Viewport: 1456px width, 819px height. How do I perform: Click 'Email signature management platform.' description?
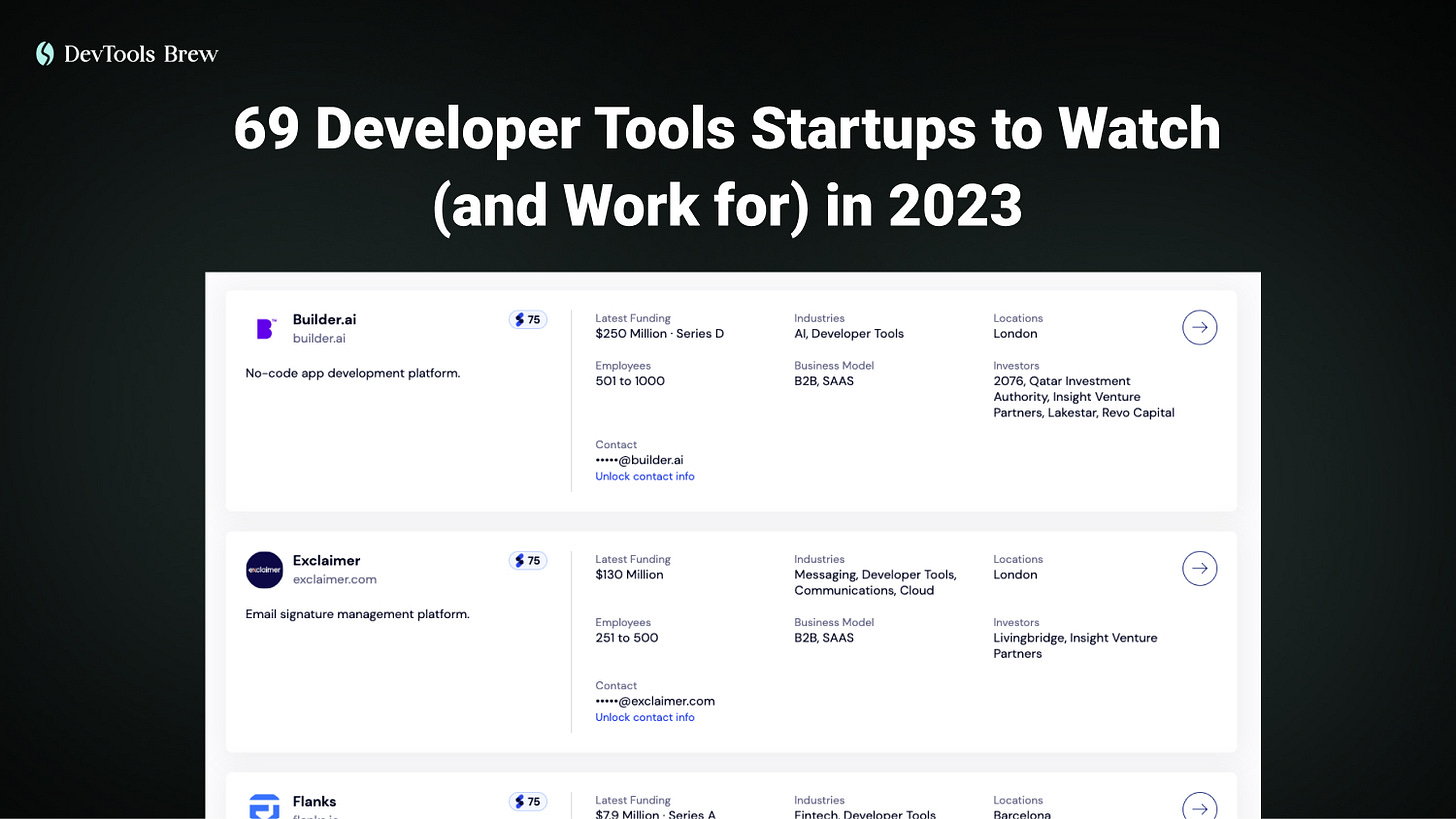(357, 614)
